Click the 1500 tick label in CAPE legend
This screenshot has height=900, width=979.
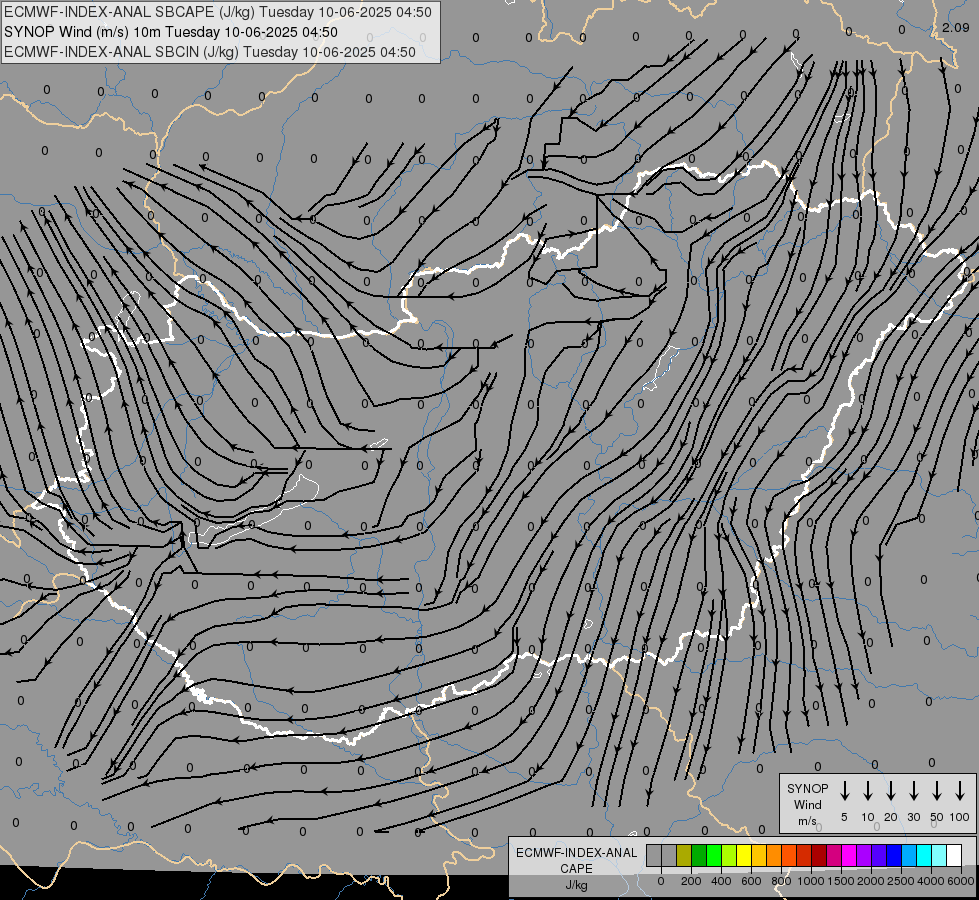[x=841, y=881]
